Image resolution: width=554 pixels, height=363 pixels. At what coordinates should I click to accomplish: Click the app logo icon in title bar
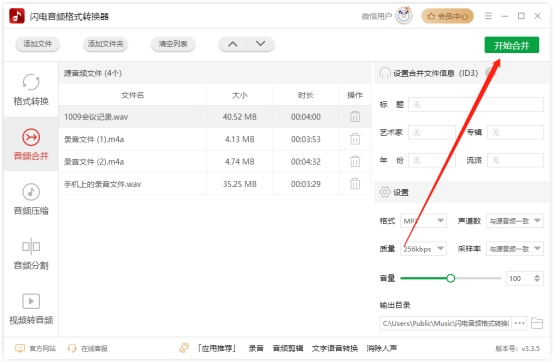click(17, 16)
